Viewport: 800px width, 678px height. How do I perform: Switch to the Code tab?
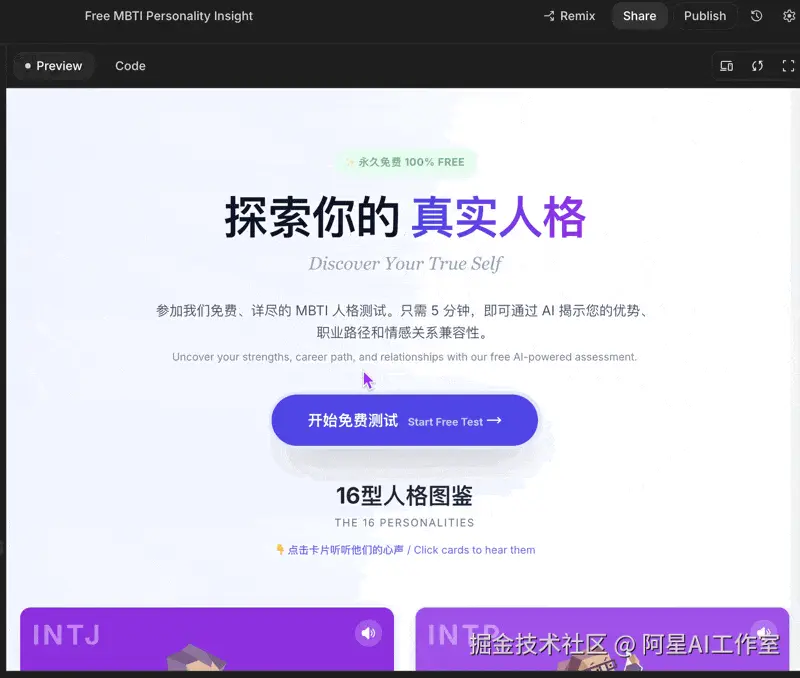[130, 66]
